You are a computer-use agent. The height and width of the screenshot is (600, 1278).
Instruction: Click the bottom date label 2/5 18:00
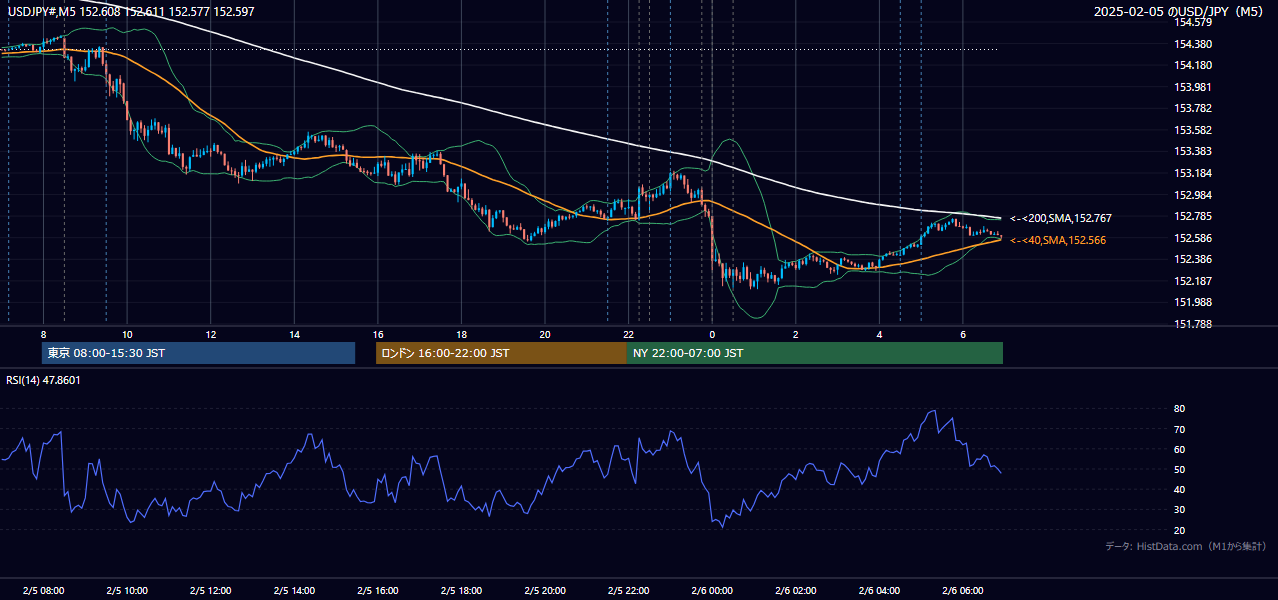coord(461,590)
